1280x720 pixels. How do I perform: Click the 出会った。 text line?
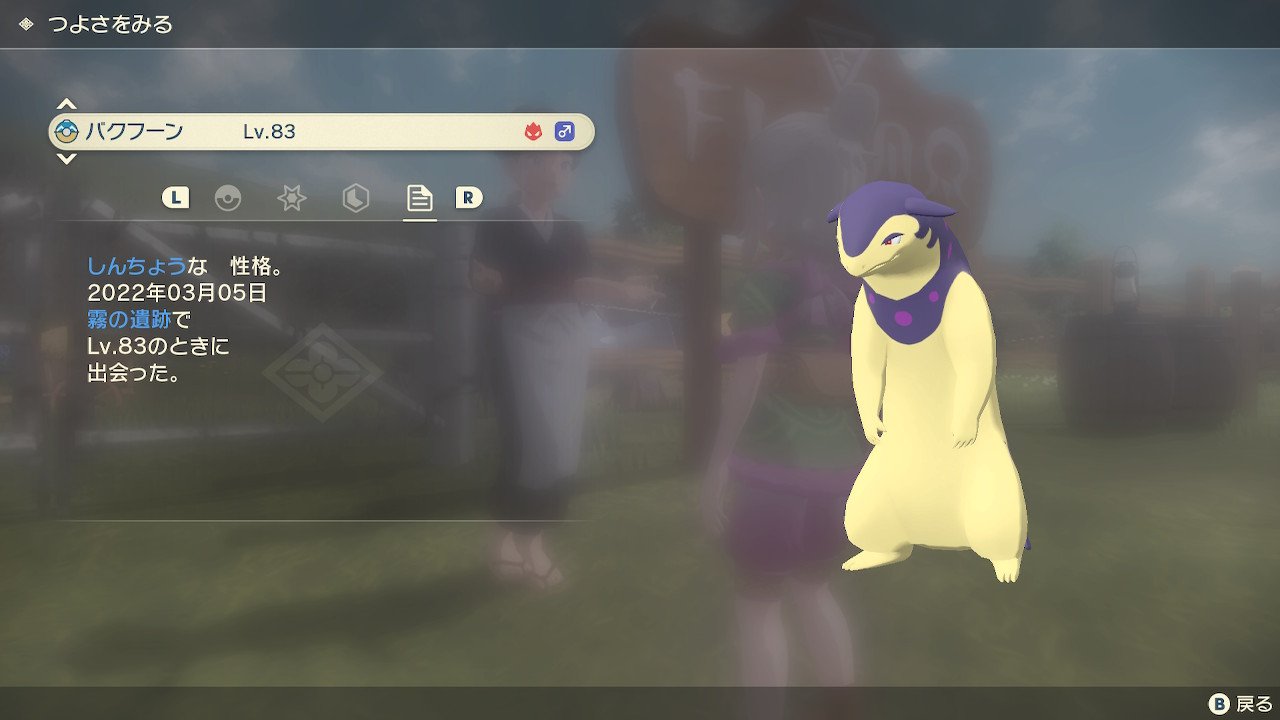click(134, 374)
